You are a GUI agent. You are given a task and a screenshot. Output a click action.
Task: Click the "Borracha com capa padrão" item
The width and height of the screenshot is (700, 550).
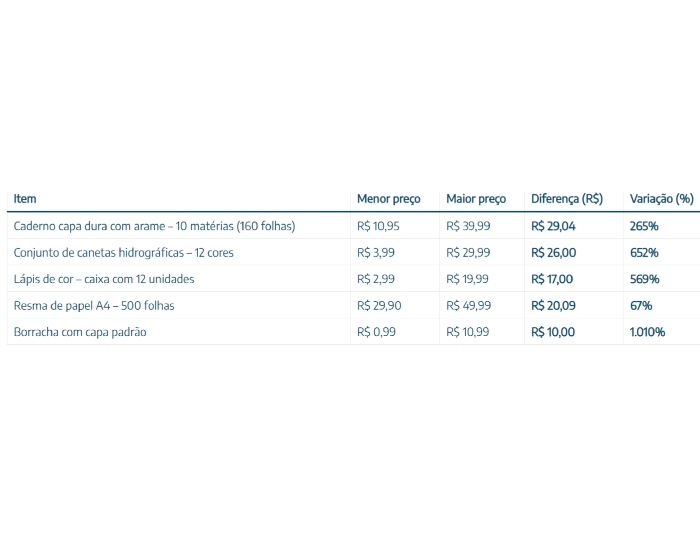click(80, 332)
